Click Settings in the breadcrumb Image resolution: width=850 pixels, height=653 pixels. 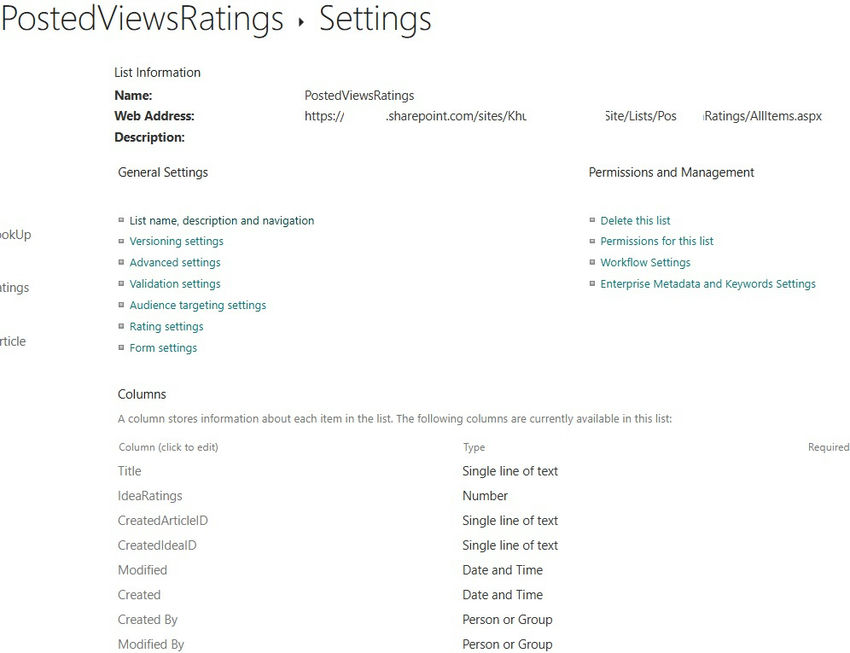point(374,19)
